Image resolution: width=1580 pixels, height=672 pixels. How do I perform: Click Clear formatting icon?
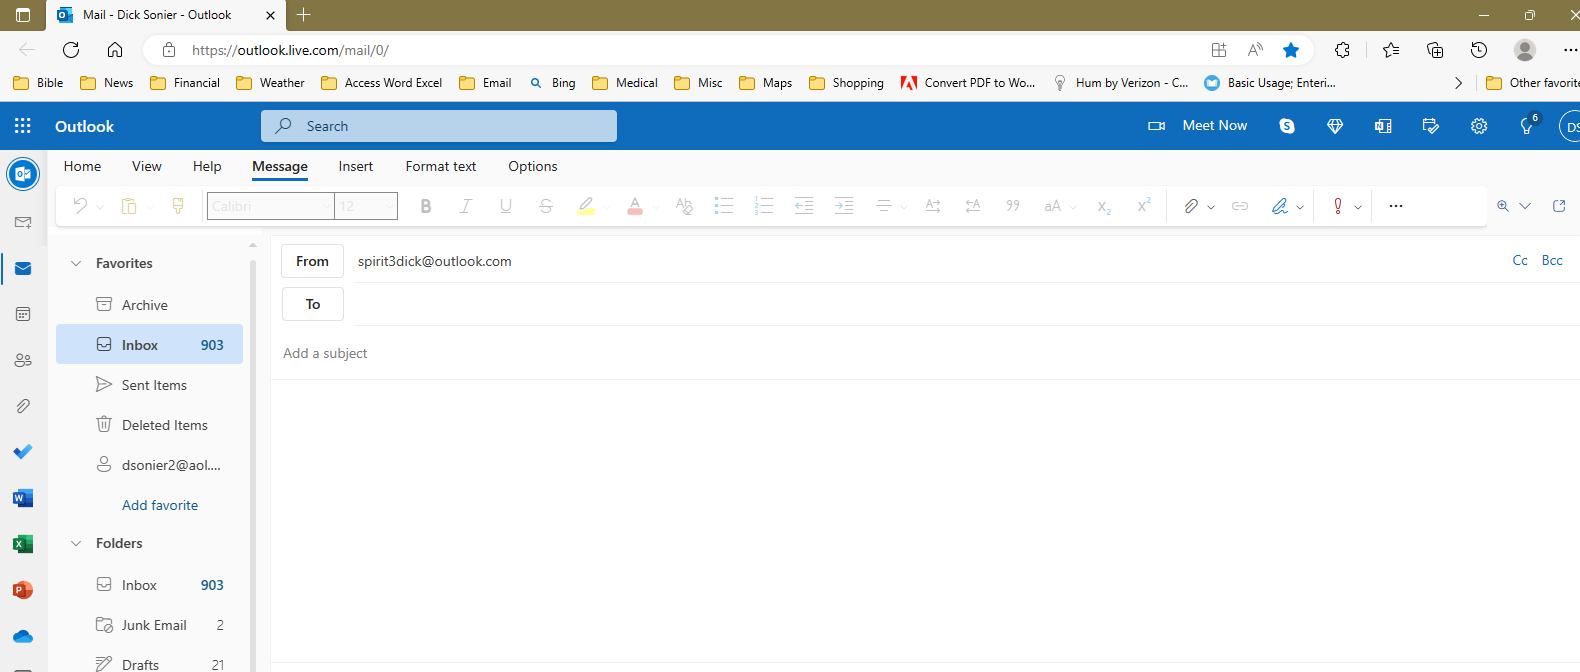684,206
